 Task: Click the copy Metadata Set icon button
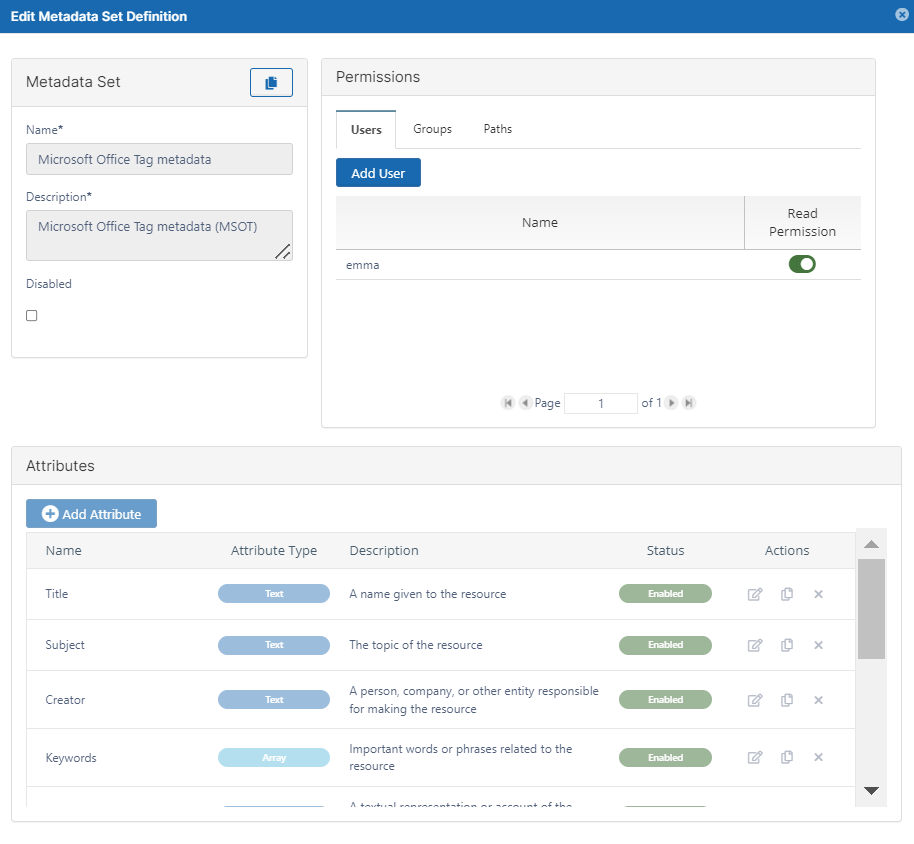(x=271, y=83)
